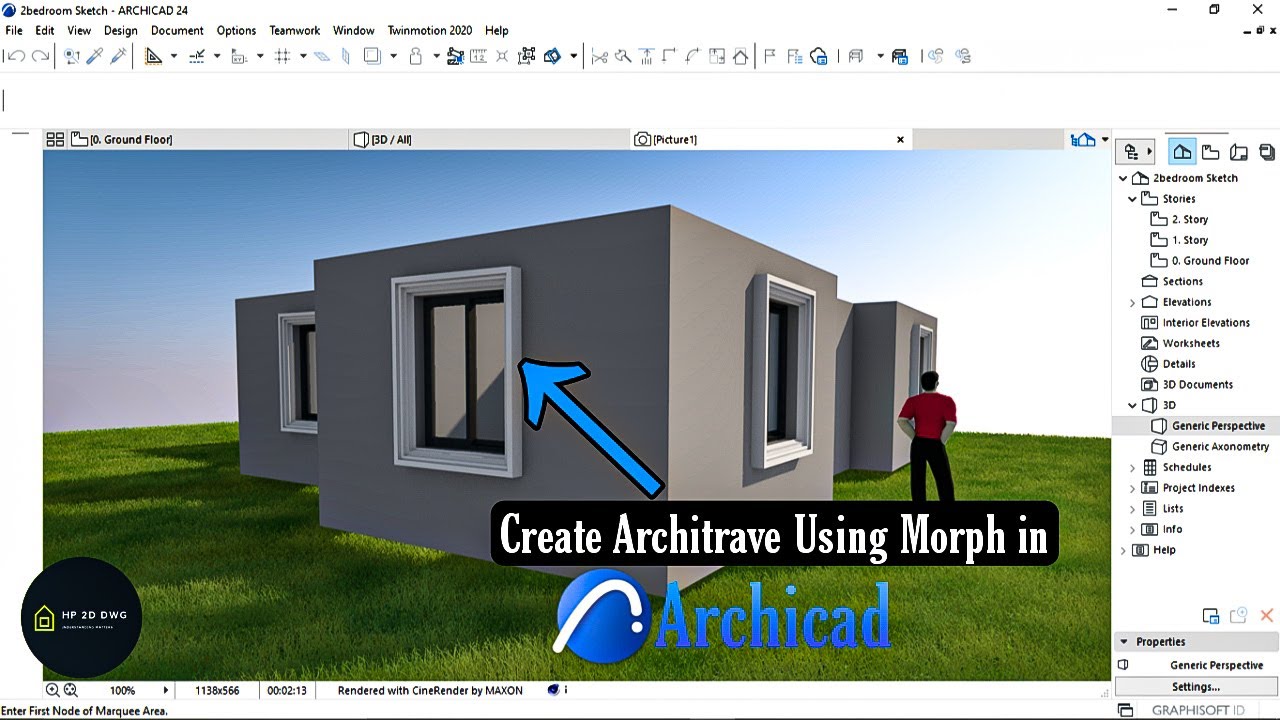Image resolution: width=1280 pixels, height=720 pixels.
Task: Expand the Project Indexes node
Action: pyautogui.click(x=1132, y=488)
